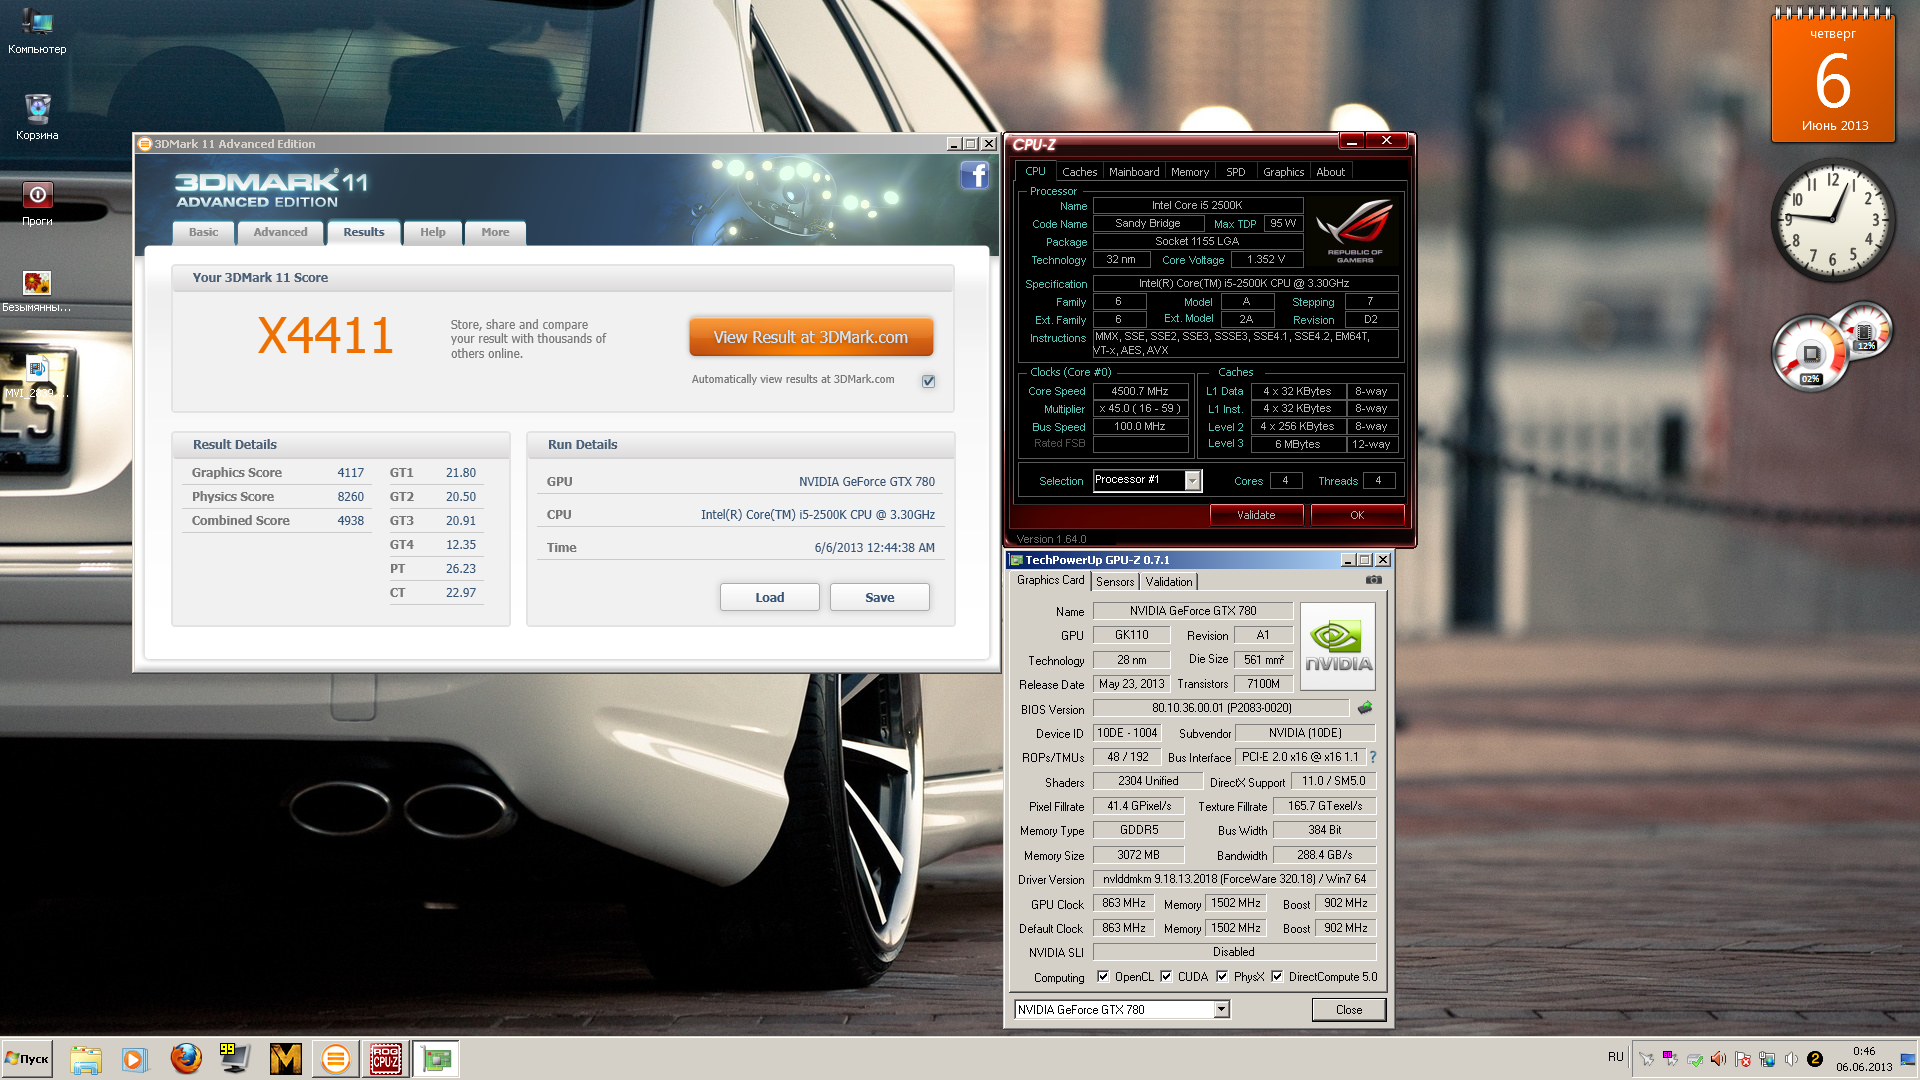Expand the Processor #1 selection dropdown
This screenshot has width=1920, height=1080.
1192,481
